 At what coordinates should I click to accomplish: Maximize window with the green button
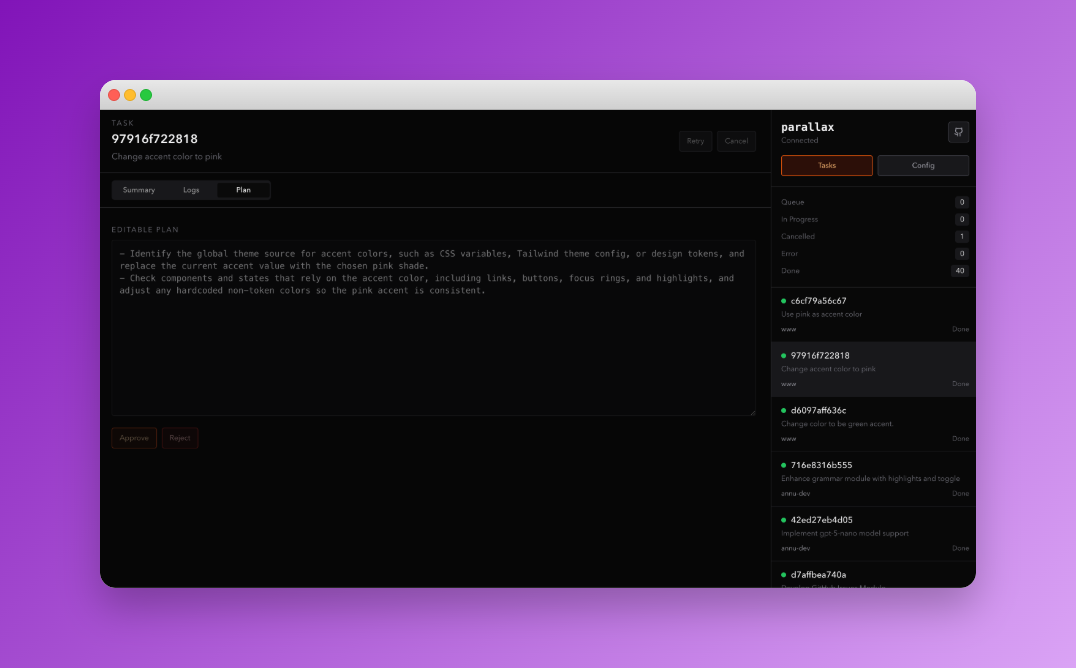click(x=146, y=95)
